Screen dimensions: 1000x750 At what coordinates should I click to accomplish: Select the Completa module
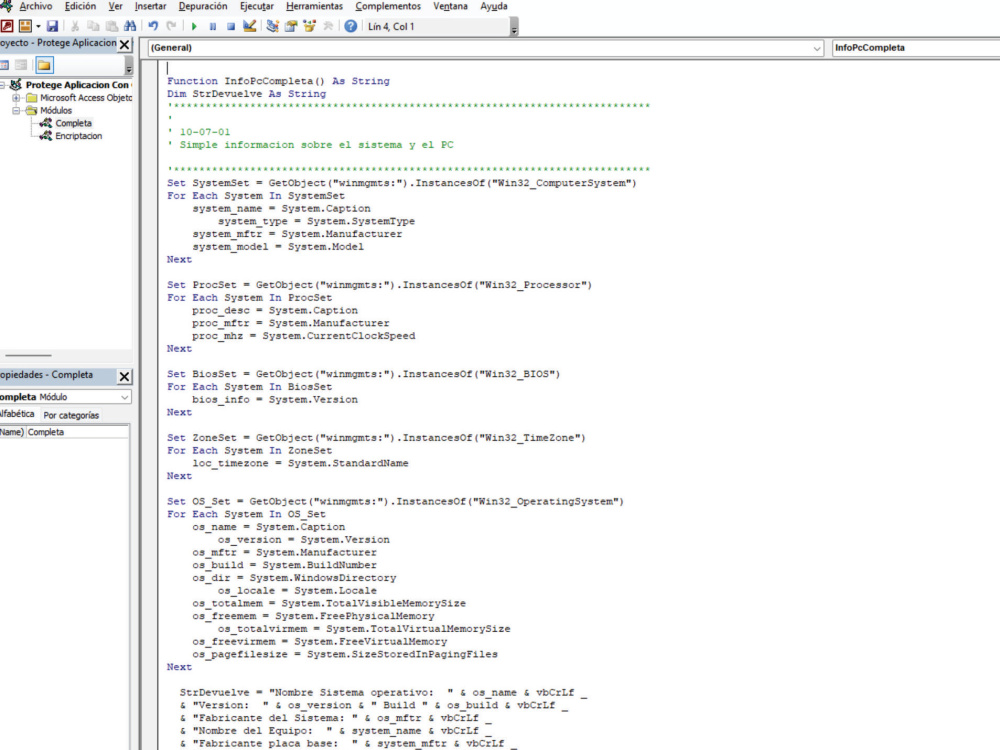click(73, 123)
